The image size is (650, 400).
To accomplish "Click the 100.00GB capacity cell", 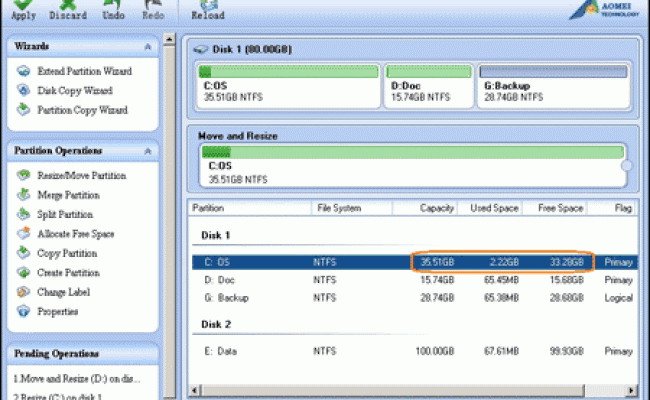I will tap(434, 352).
